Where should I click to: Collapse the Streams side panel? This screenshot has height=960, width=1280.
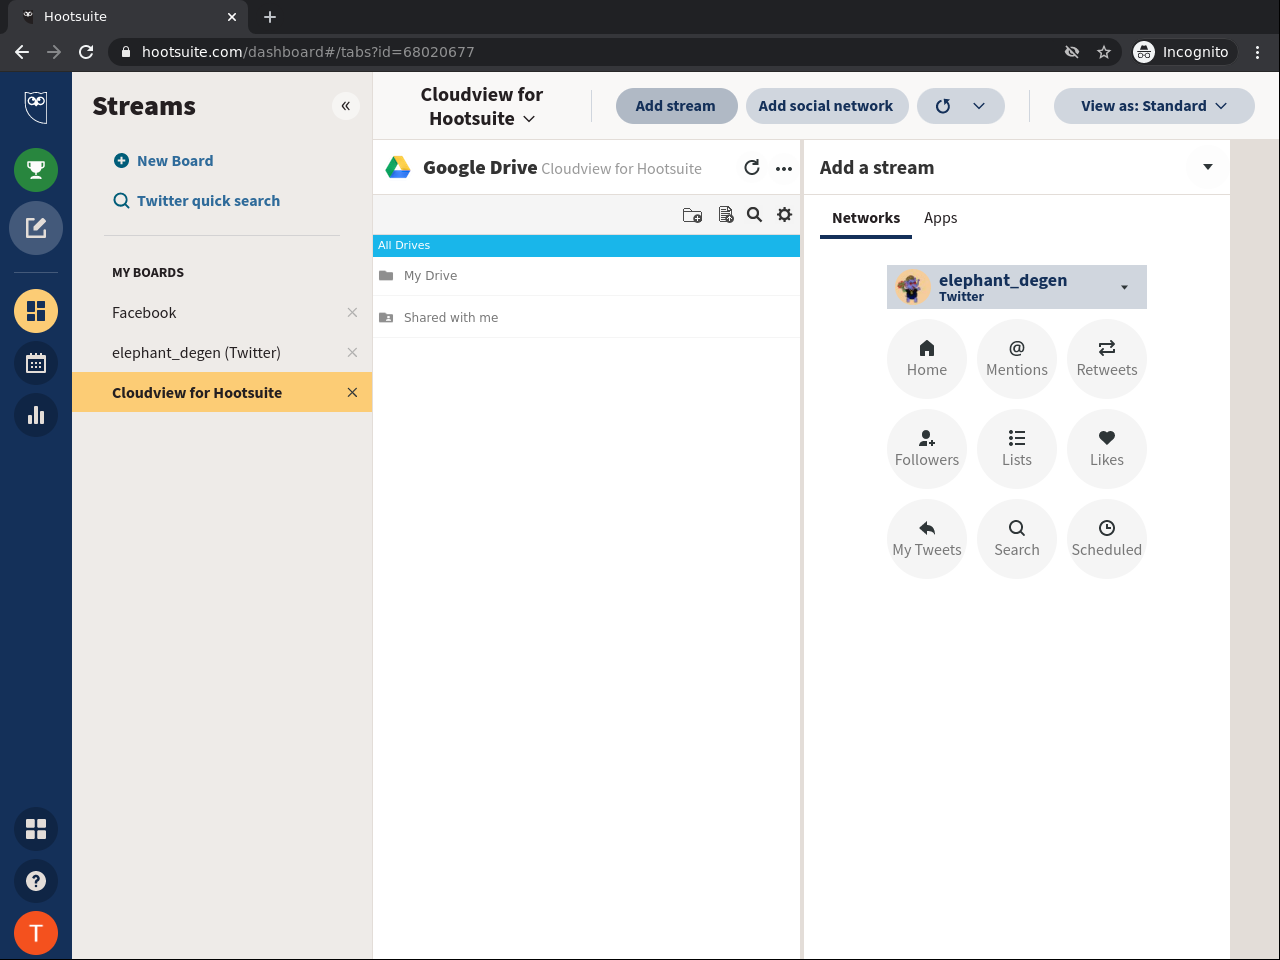coord(346,106)
